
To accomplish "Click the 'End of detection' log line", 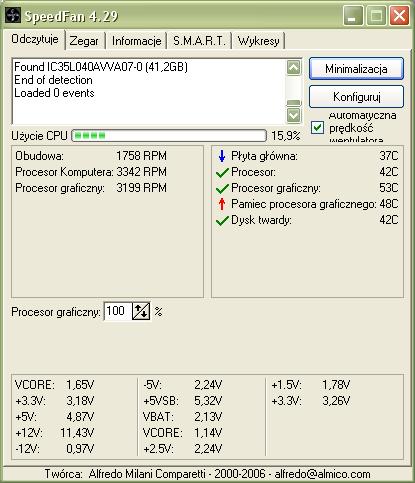I will tap(53, 80).
